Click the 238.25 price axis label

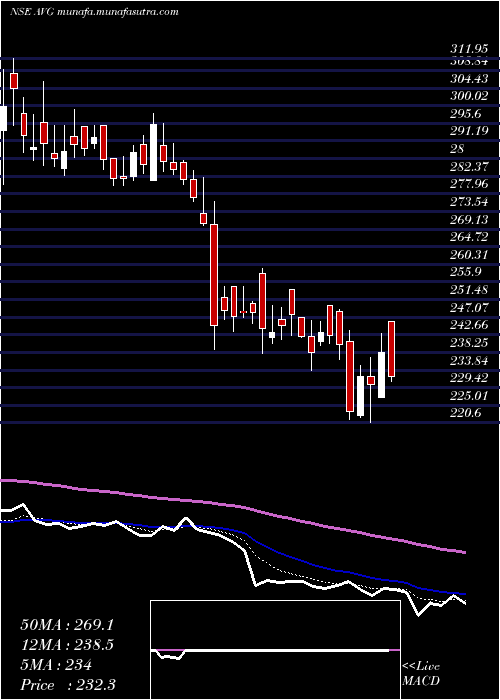(x=469, y=343)
